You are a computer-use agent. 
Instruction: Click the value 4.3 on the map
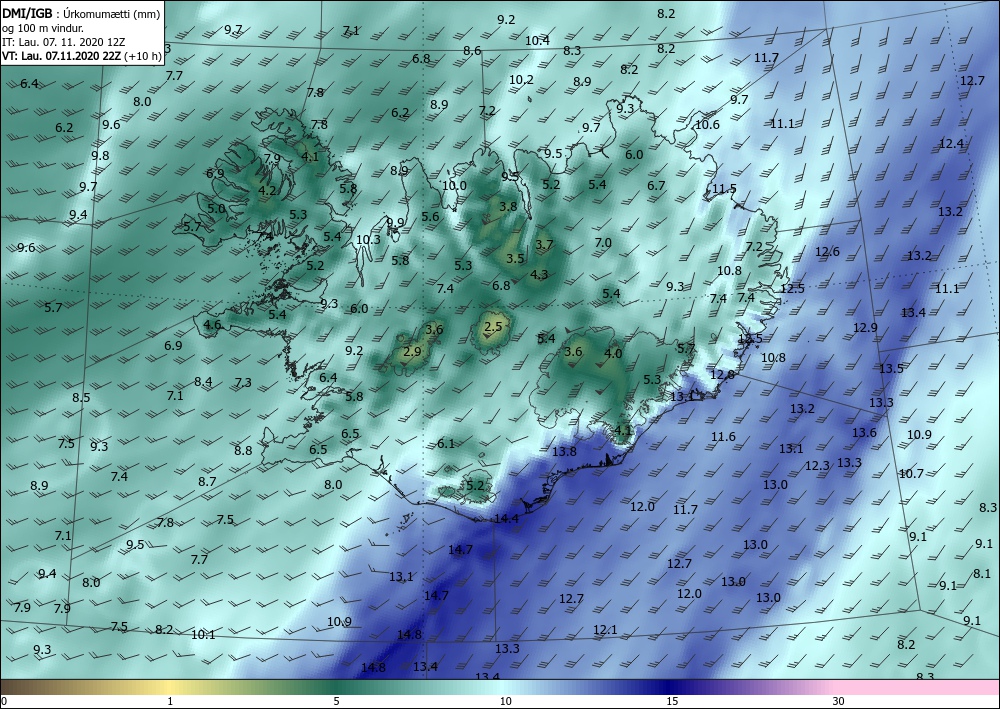(539, 275)
